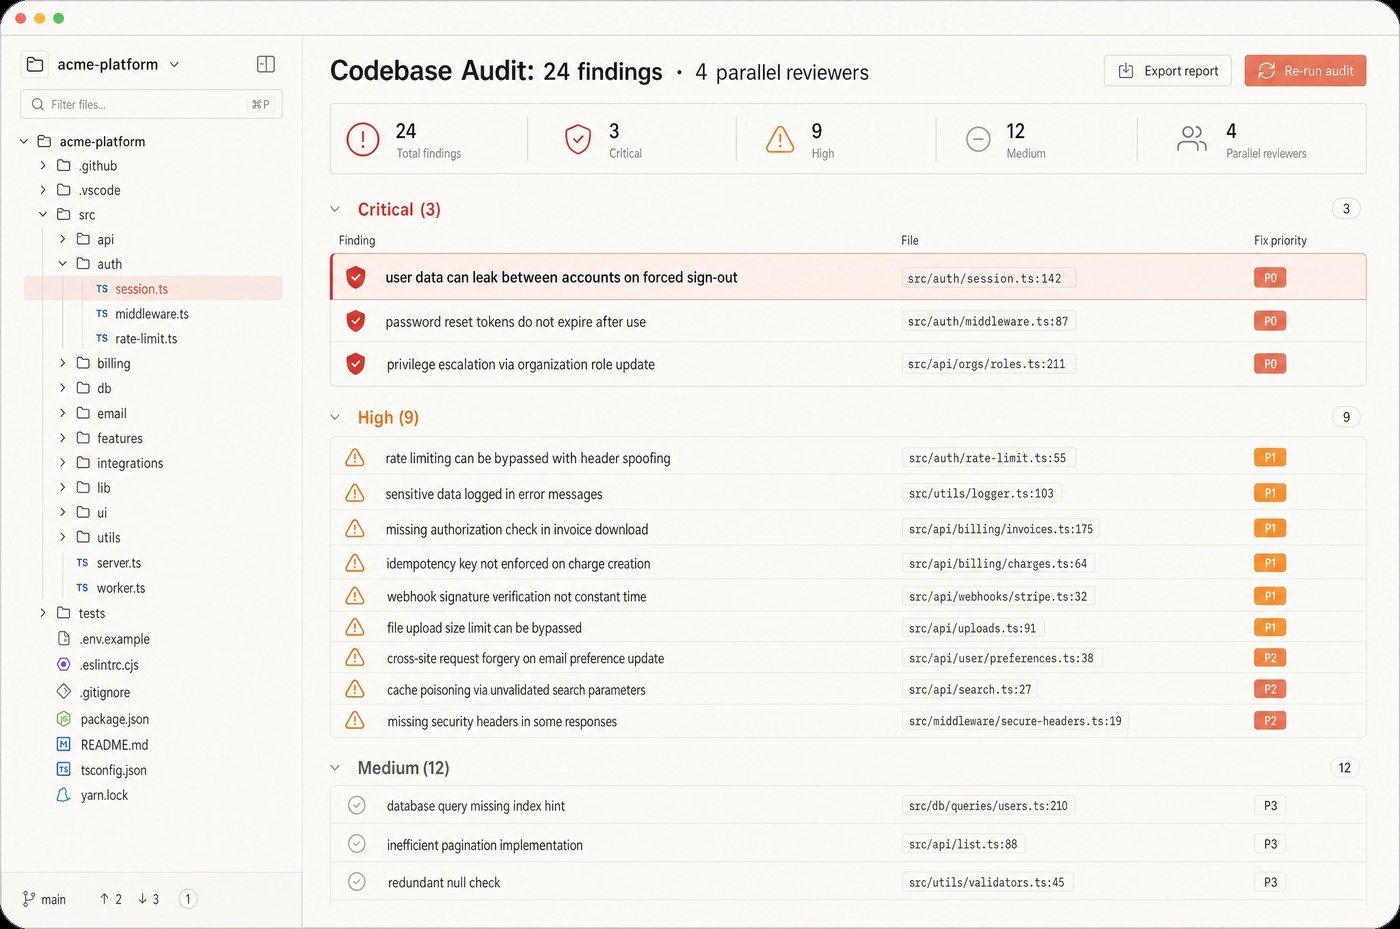Viewport: 1400px width, 929px height.
Task: Open src/api/billing/invoices.ts:175 file link
Action: 1001,529
